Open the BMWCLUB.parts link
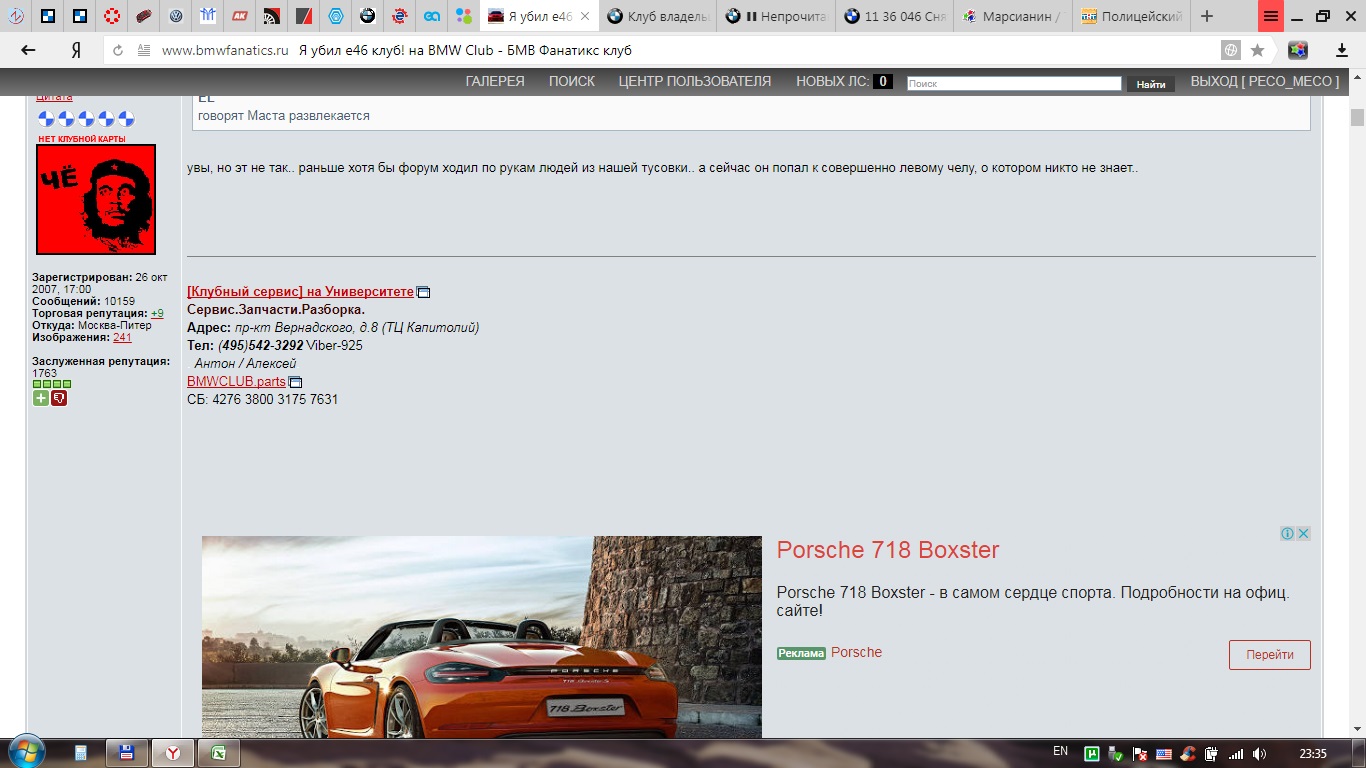 click(x=236, y=381)
